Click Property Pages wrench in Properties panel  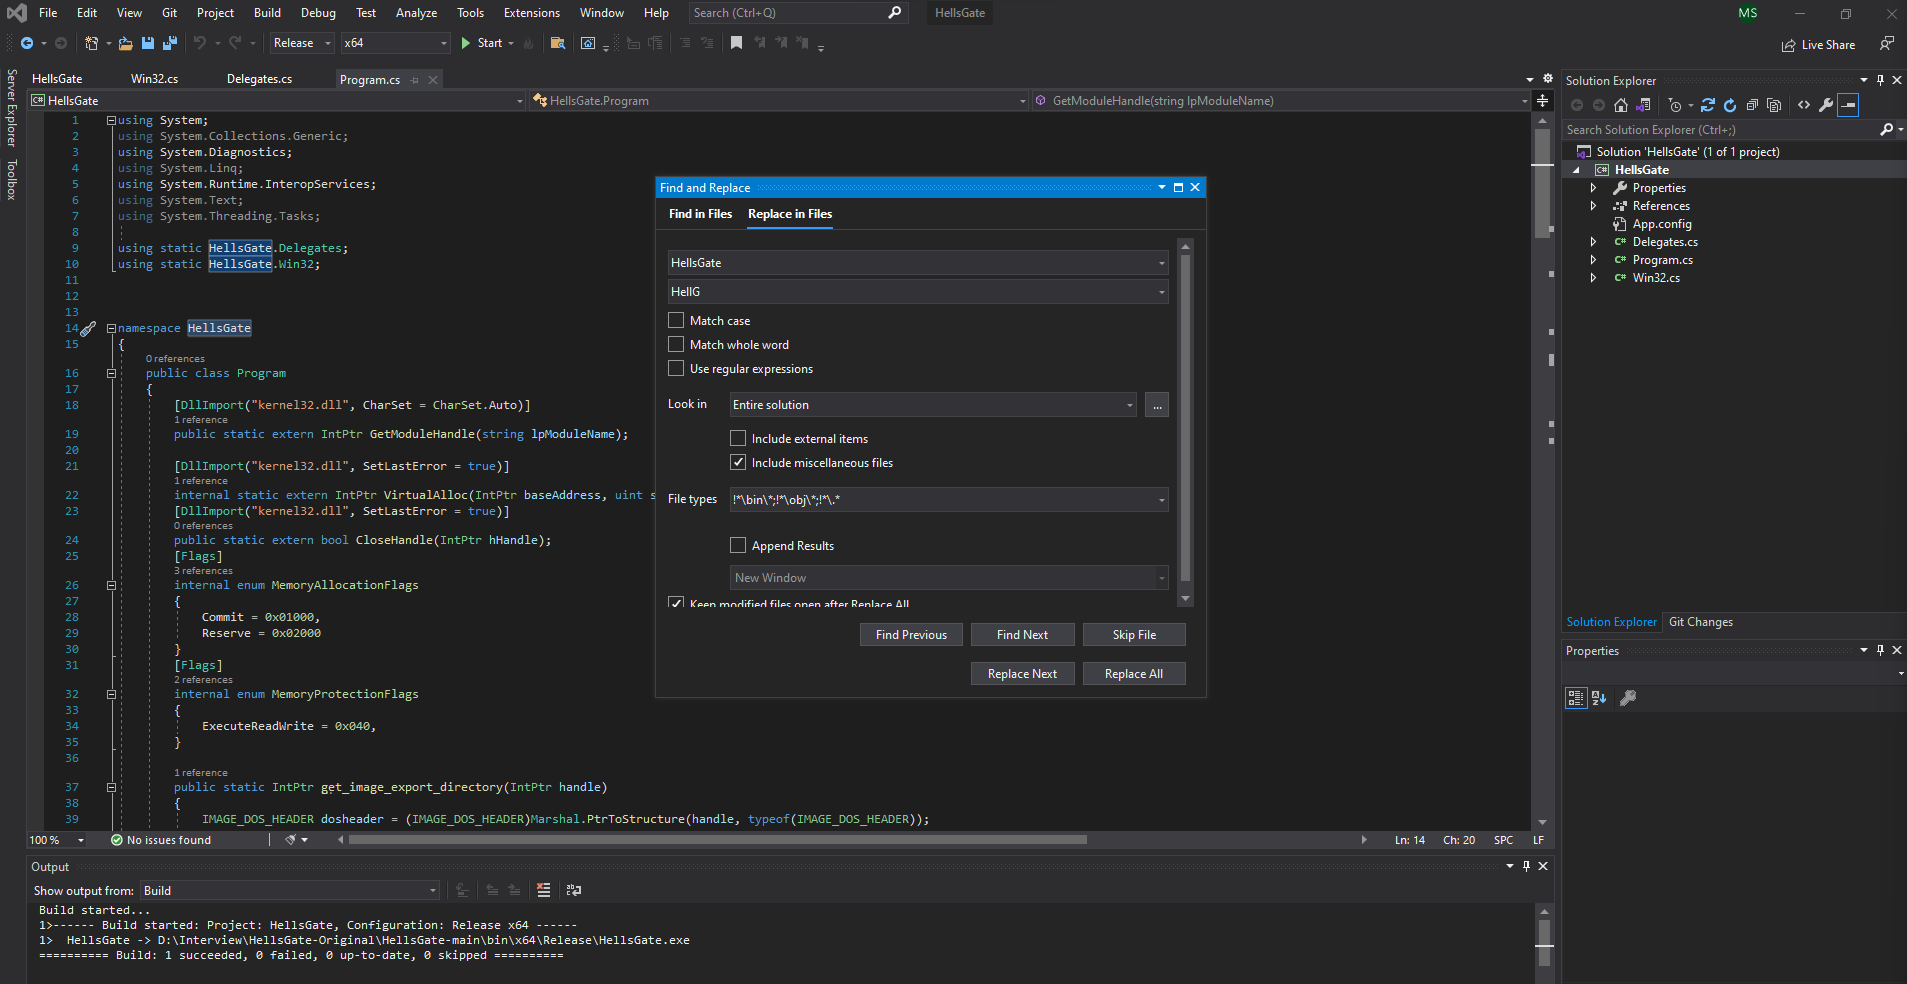click(x=1628, y=698)
